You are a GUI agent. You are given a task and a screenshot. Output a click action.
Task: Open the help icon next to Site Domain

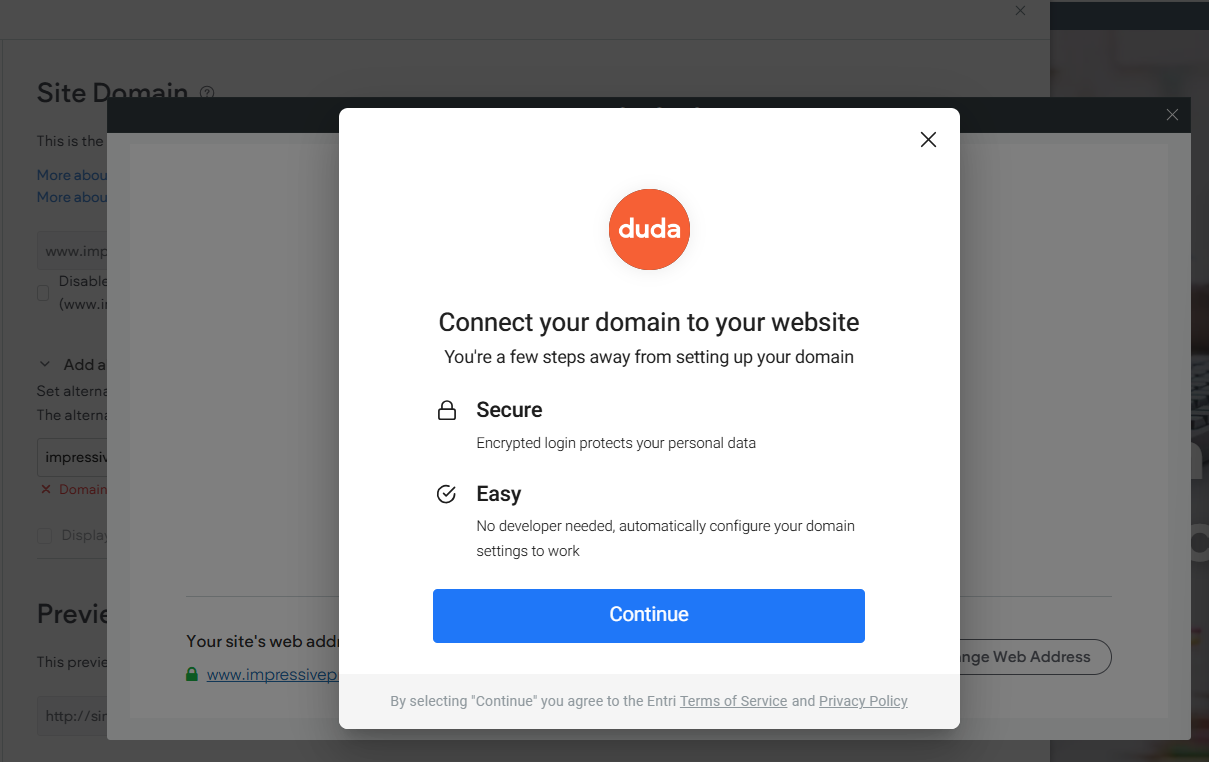click(207, 93)
